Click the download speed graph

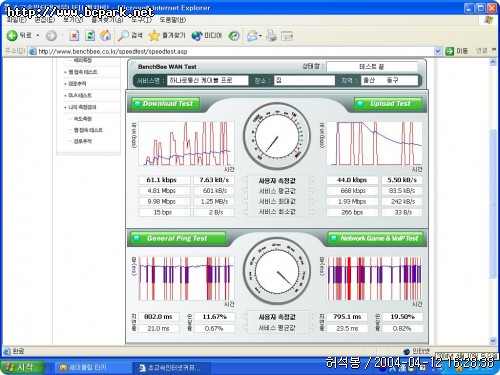tap(186, 143)
